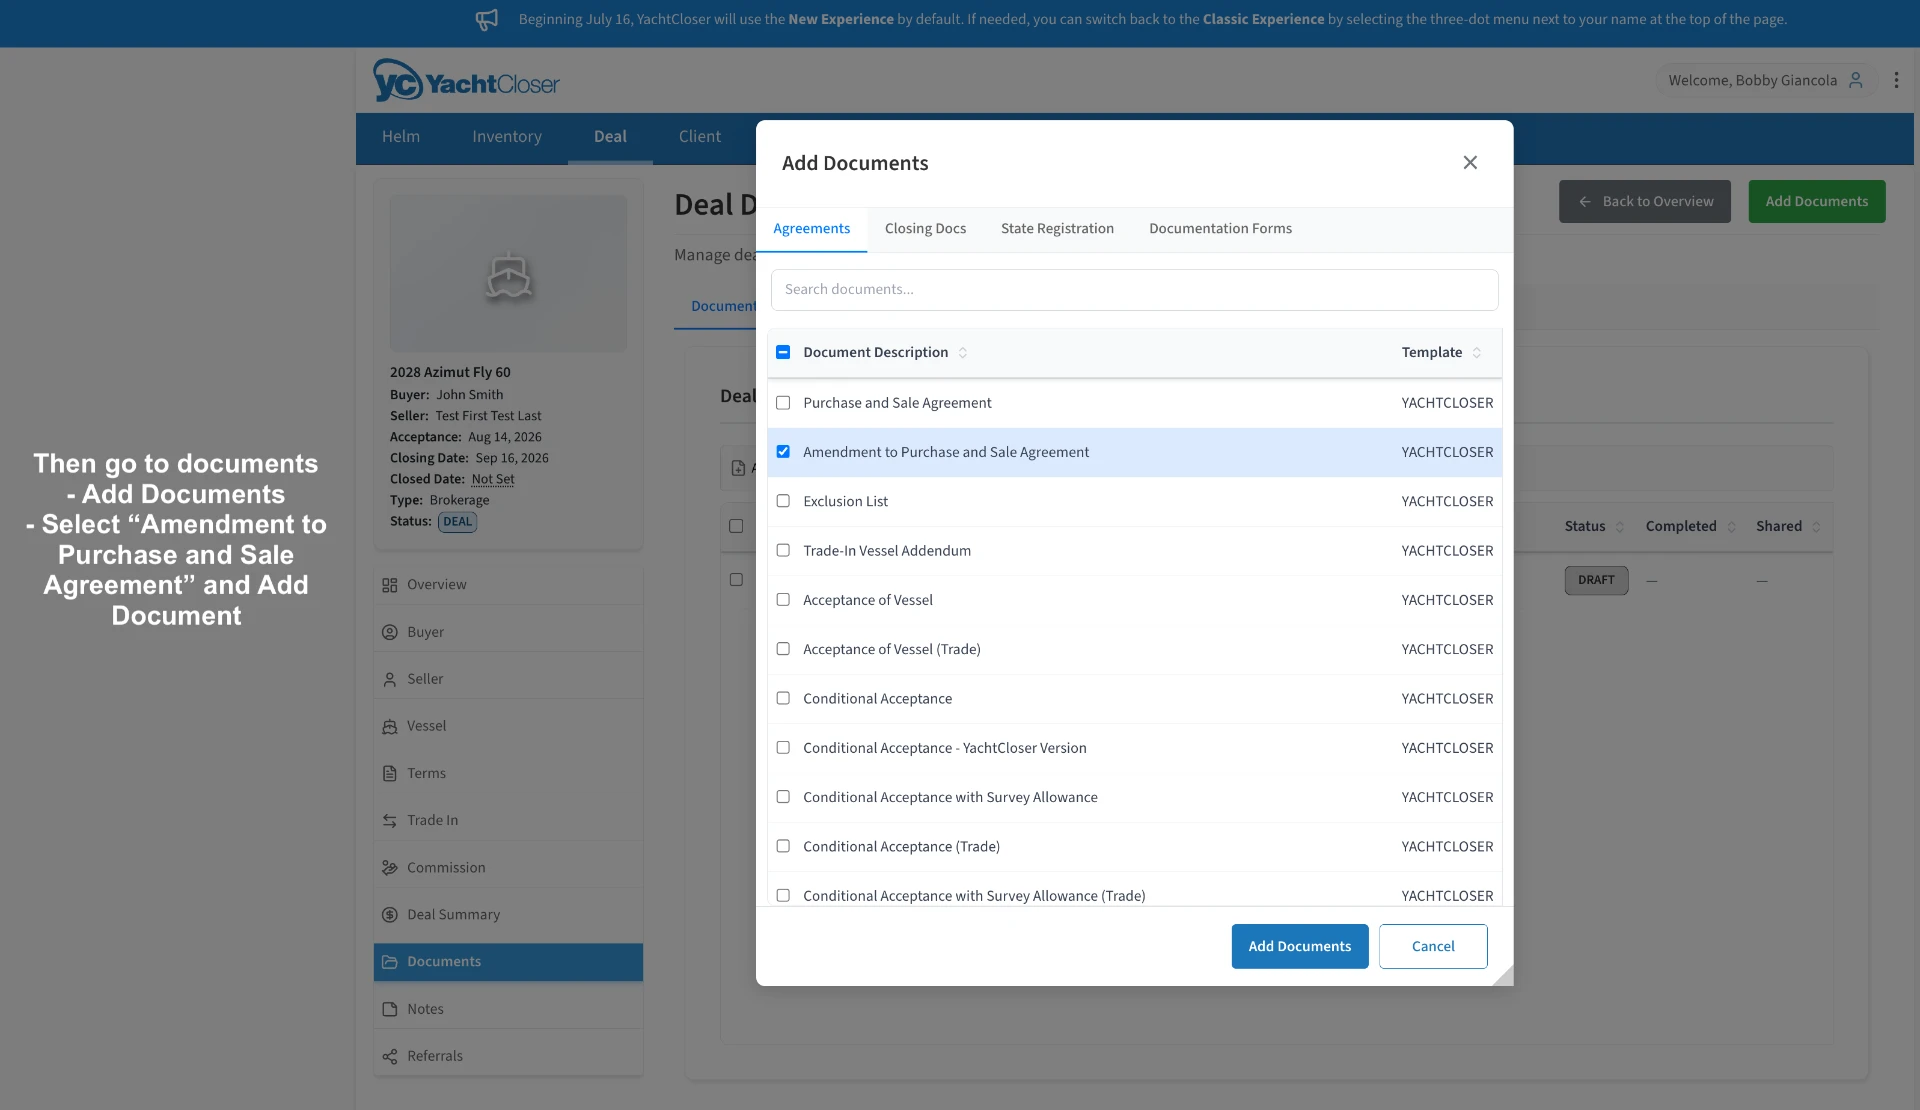Screen dimensions: 1920x1110
Task: Click the DEAL status badge
Action: pos(457,522)
